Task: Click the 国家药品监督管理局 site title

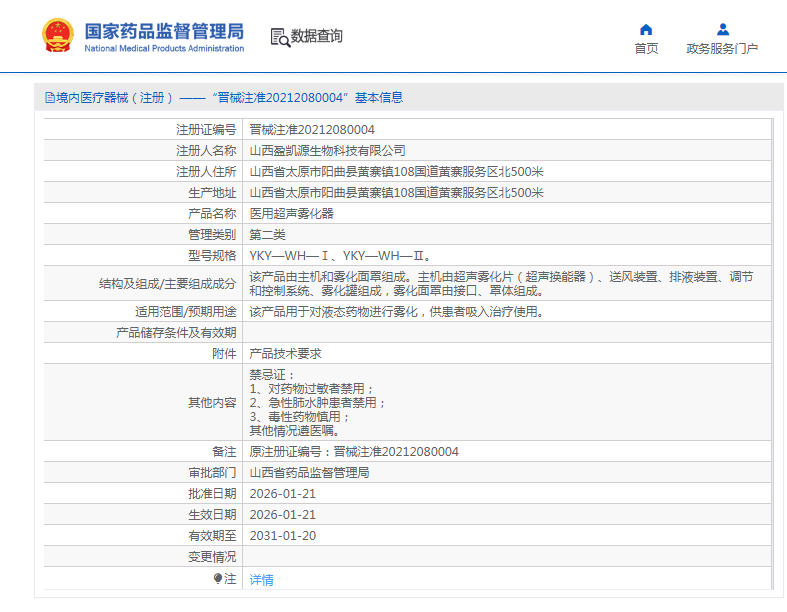Action: coord(164,29)
